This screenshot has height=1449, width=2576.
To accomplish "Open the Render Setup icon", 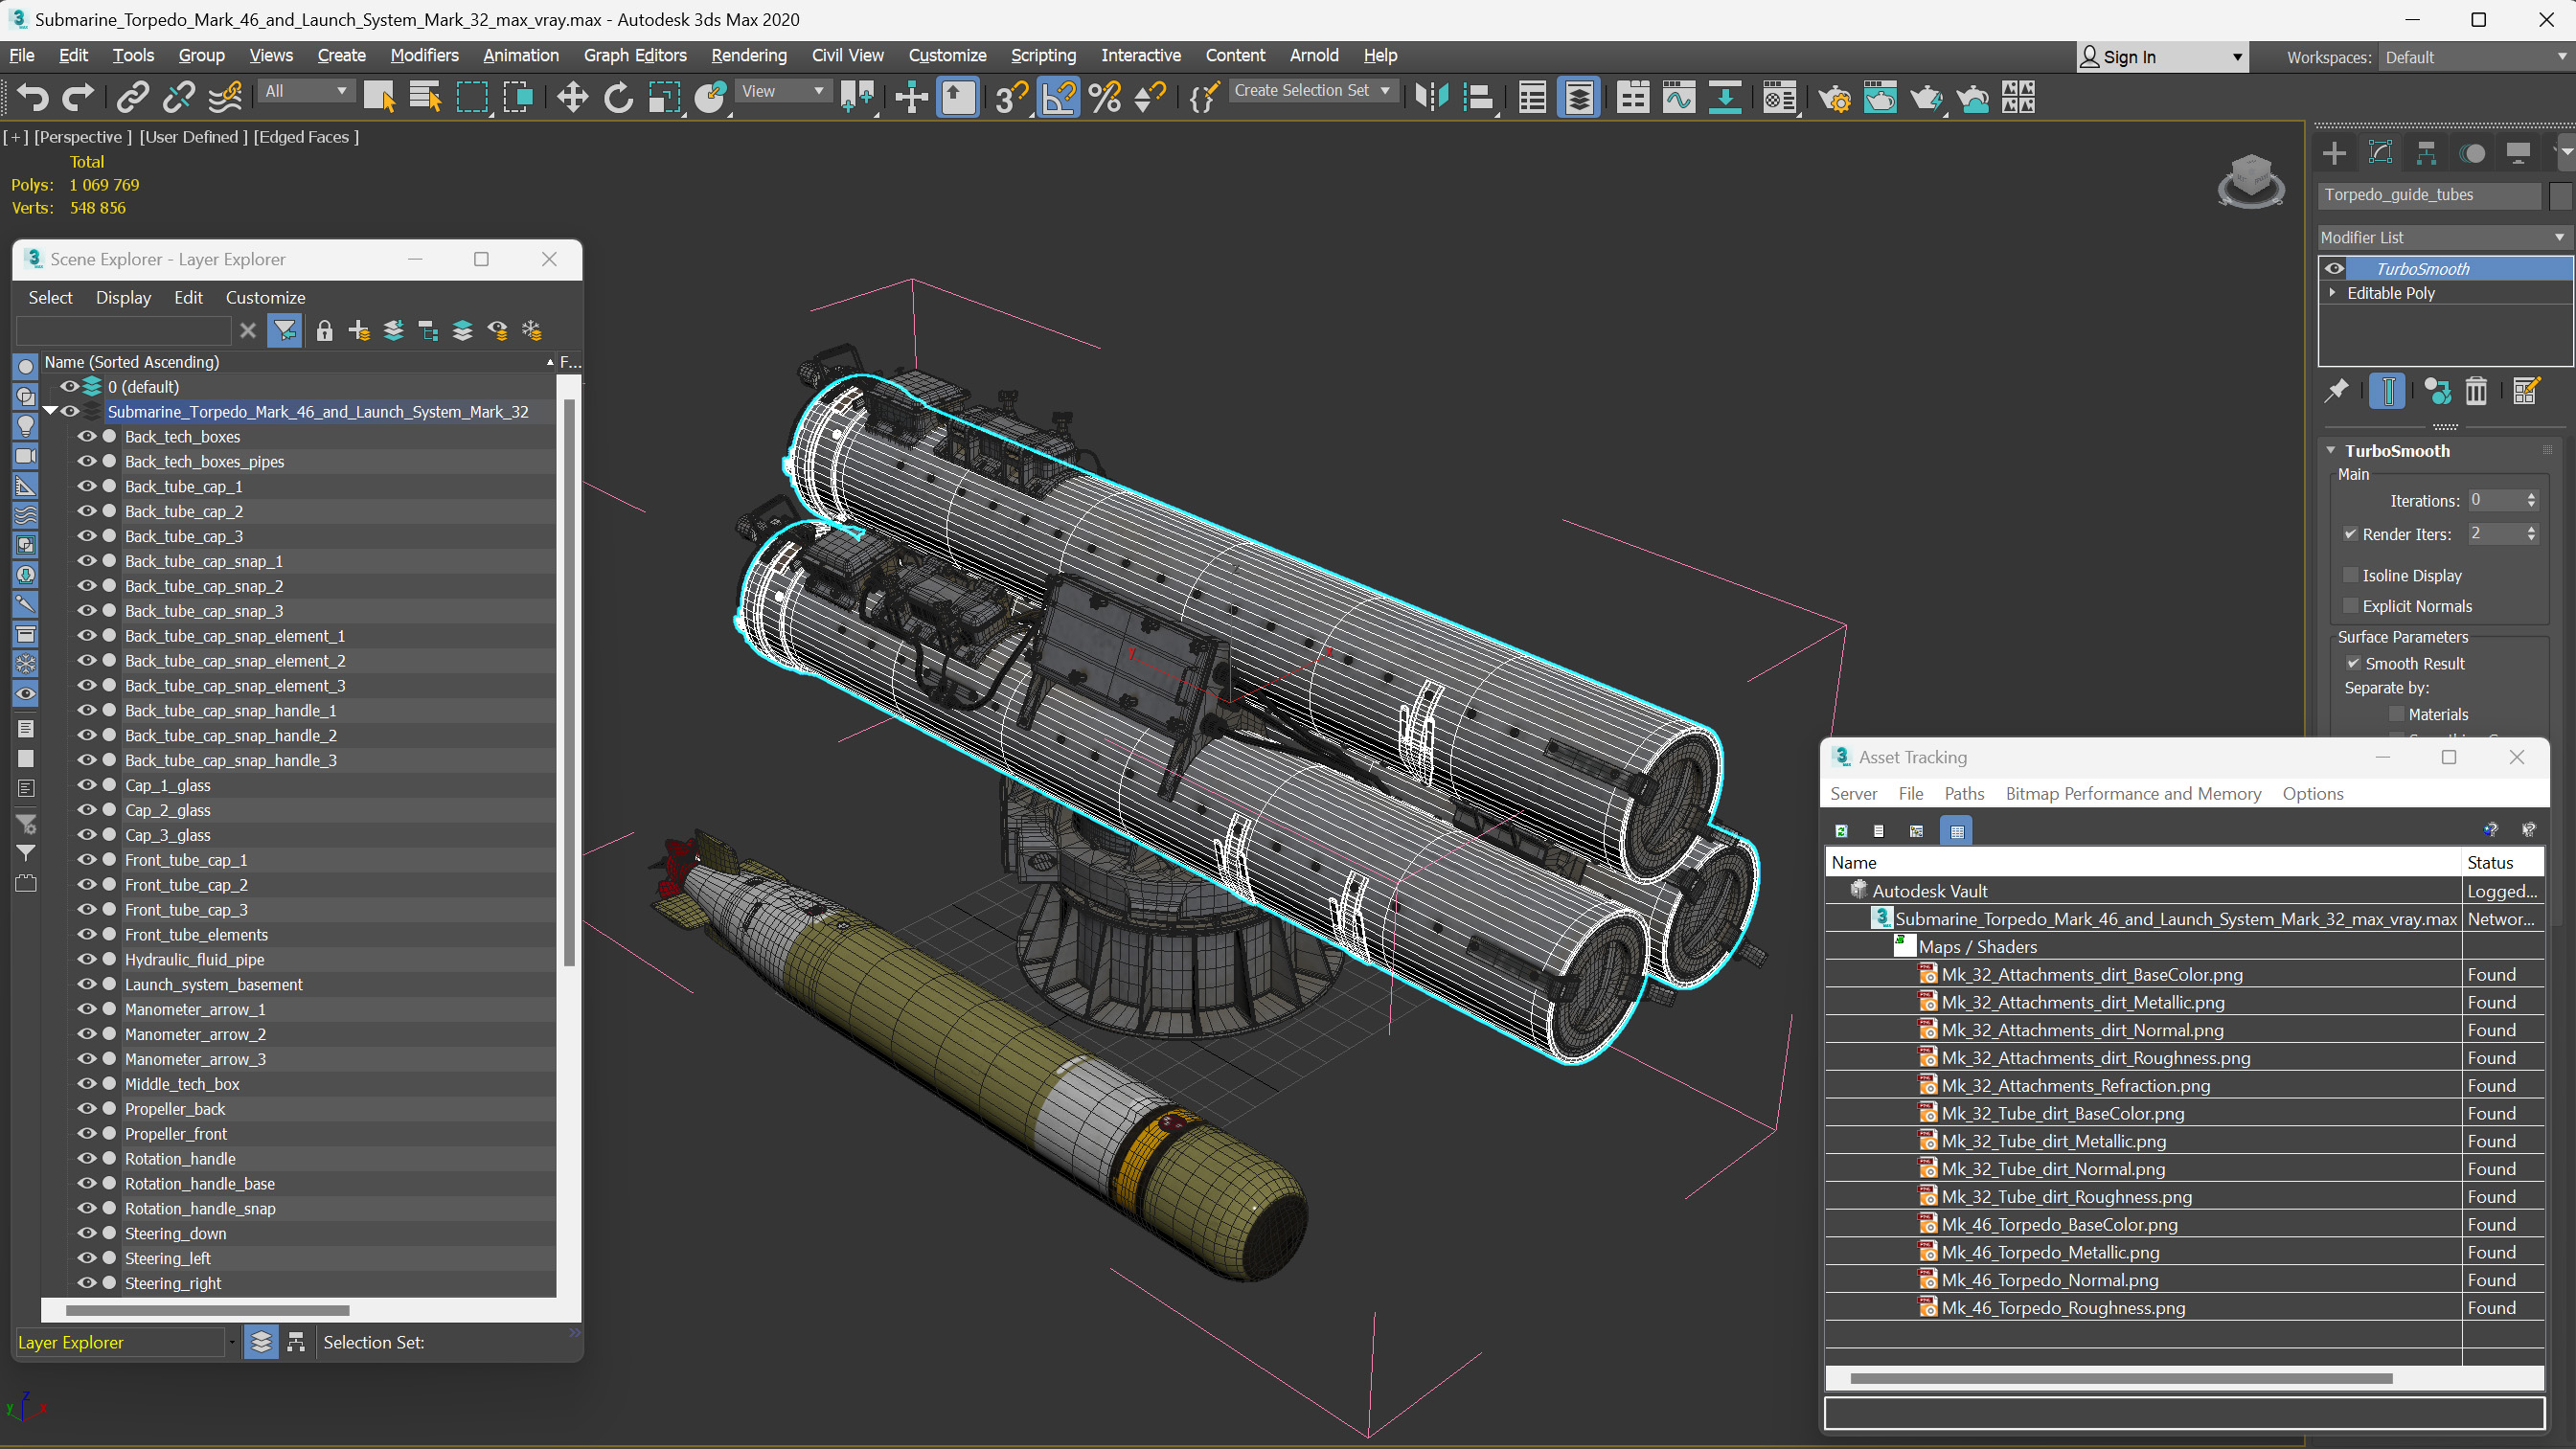I will tap(1834, 97).
